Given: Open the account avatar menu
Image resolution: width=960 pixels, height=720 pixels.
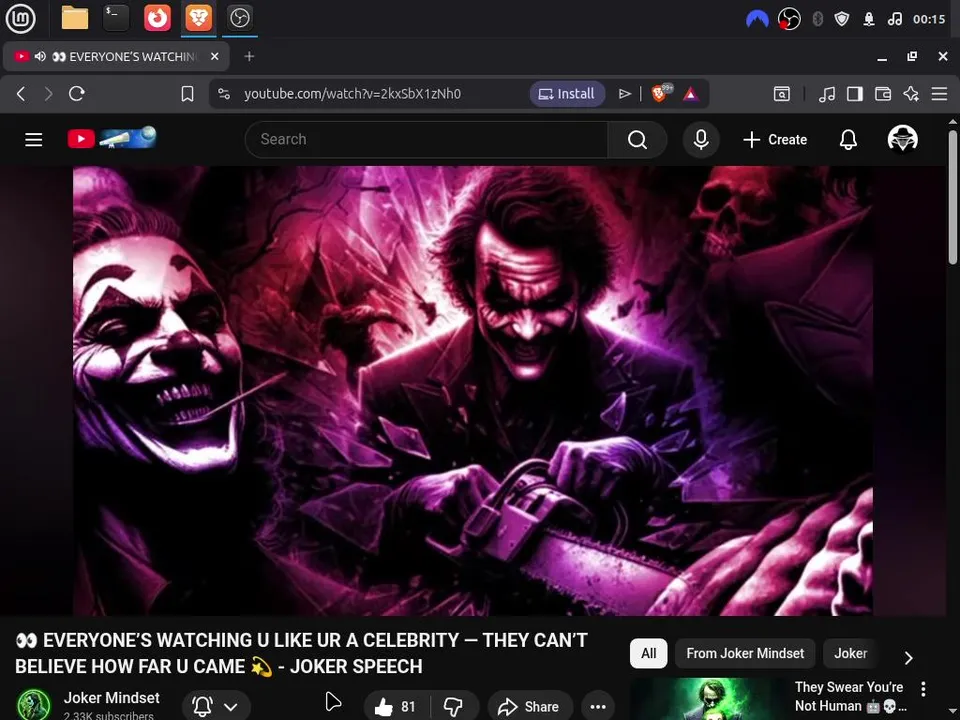Looking at the screenshot, I should [x=902, y=139].
